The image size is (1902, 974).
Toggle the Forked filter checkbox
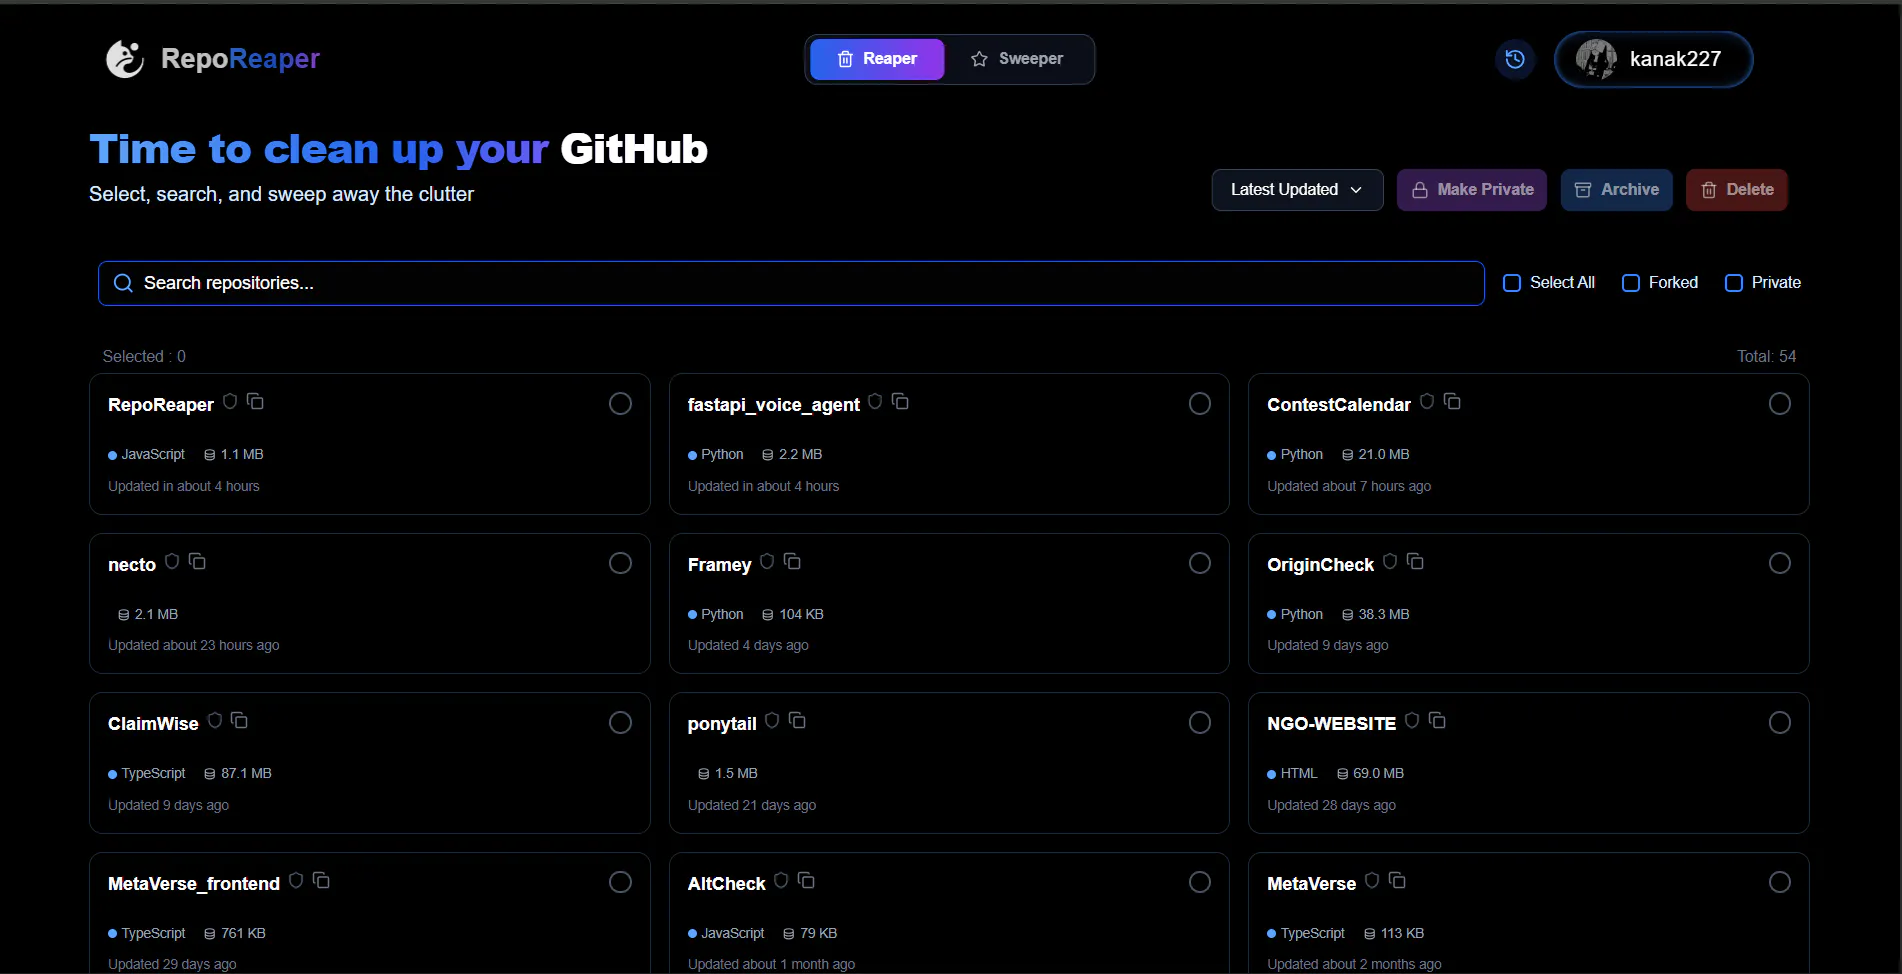(x=1631, y=283)
